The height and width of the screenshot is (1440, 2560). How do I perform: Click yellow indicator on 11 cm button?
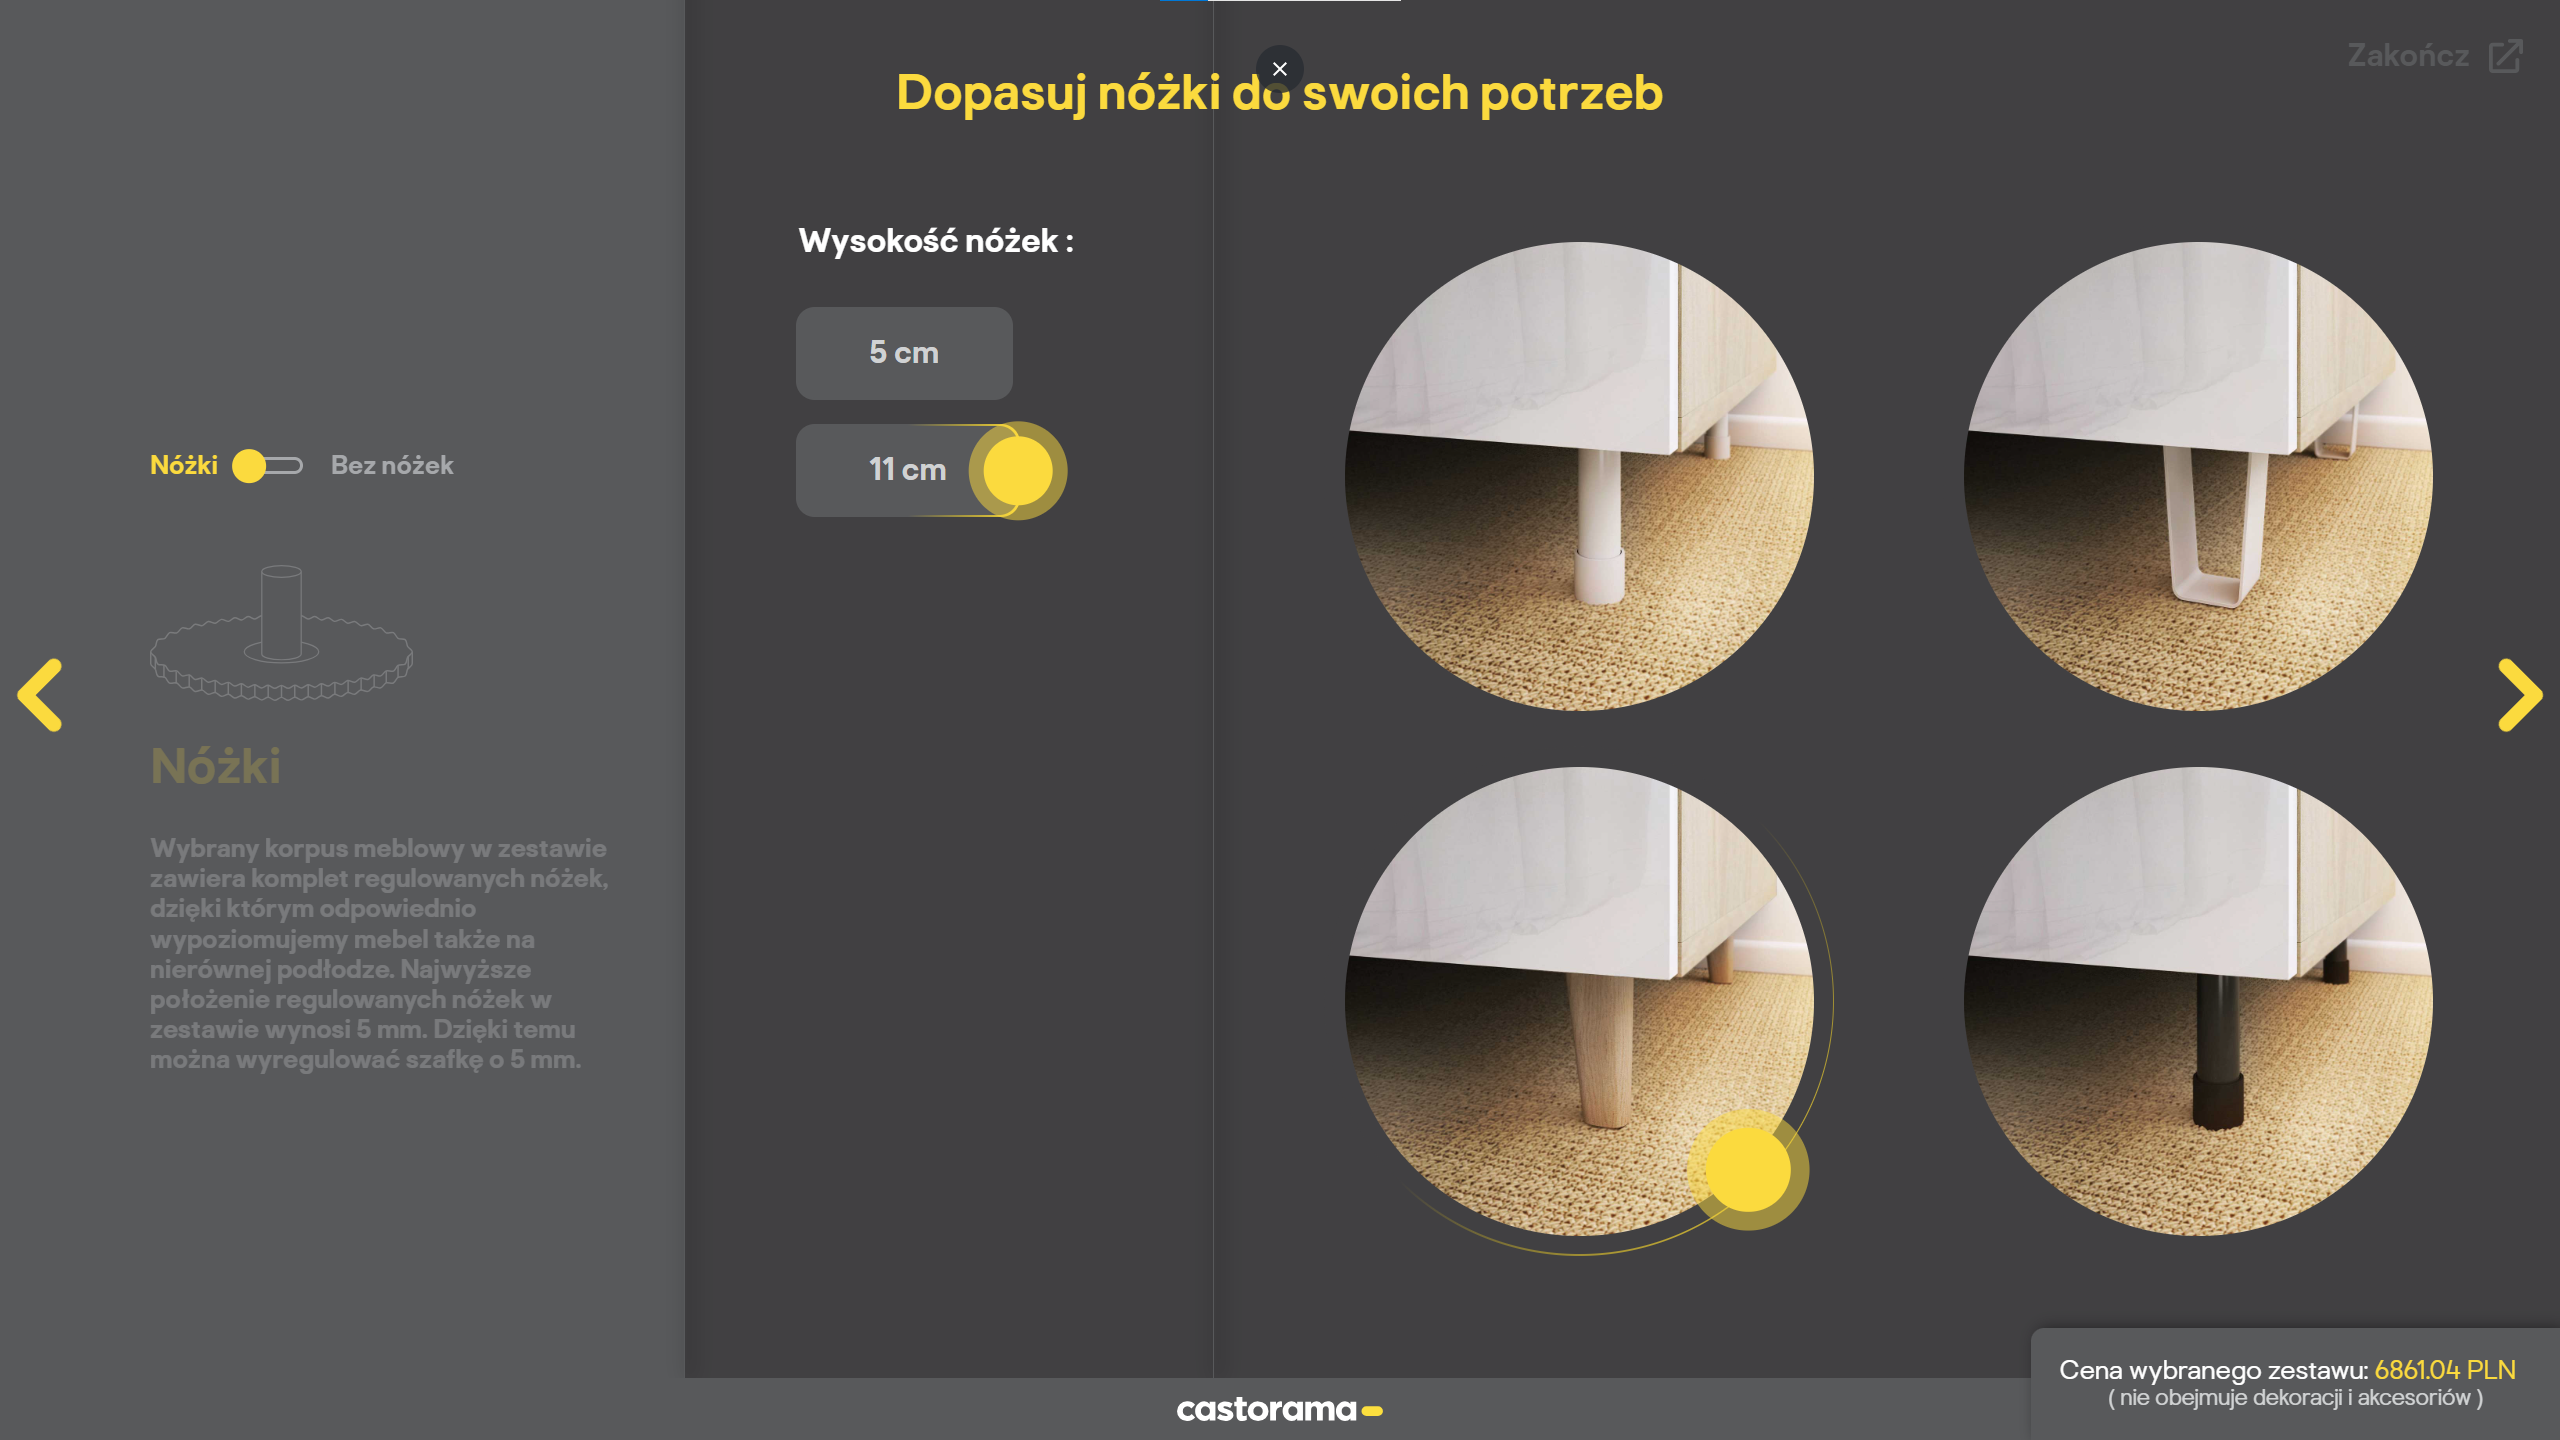click(1017, 470)
